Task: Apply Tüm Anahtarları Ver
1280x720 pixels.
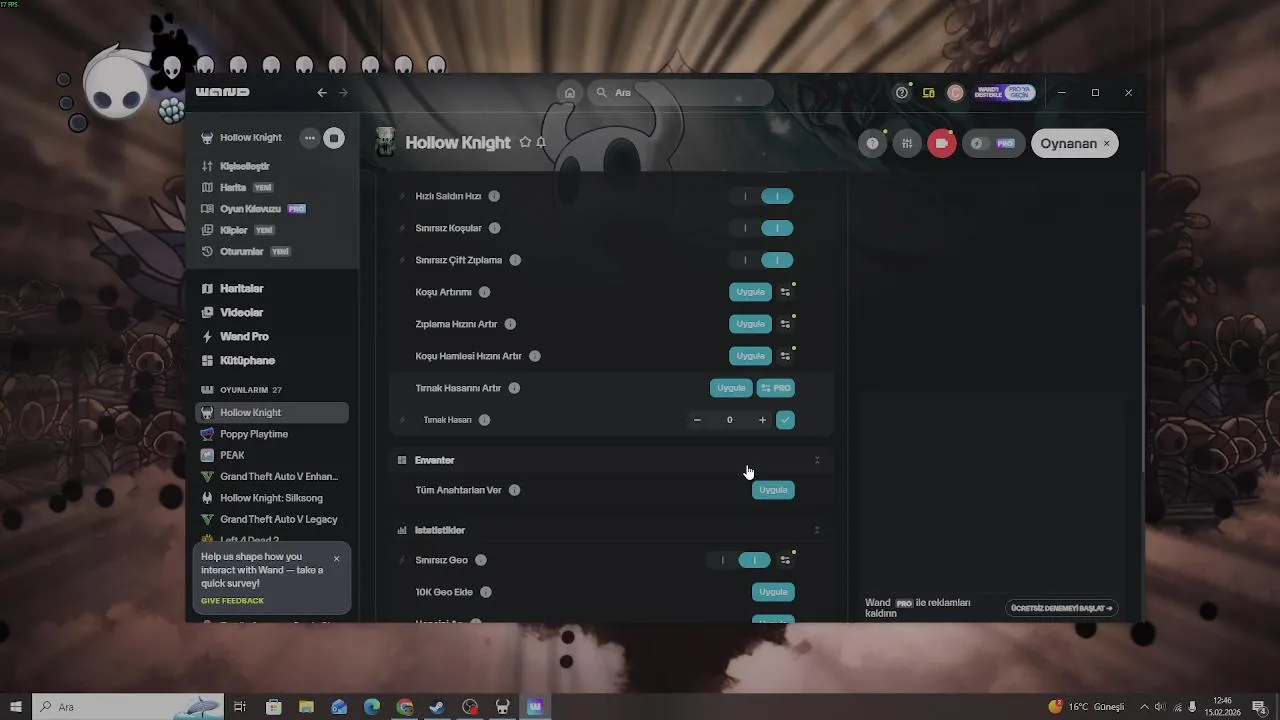Action: 773,490
